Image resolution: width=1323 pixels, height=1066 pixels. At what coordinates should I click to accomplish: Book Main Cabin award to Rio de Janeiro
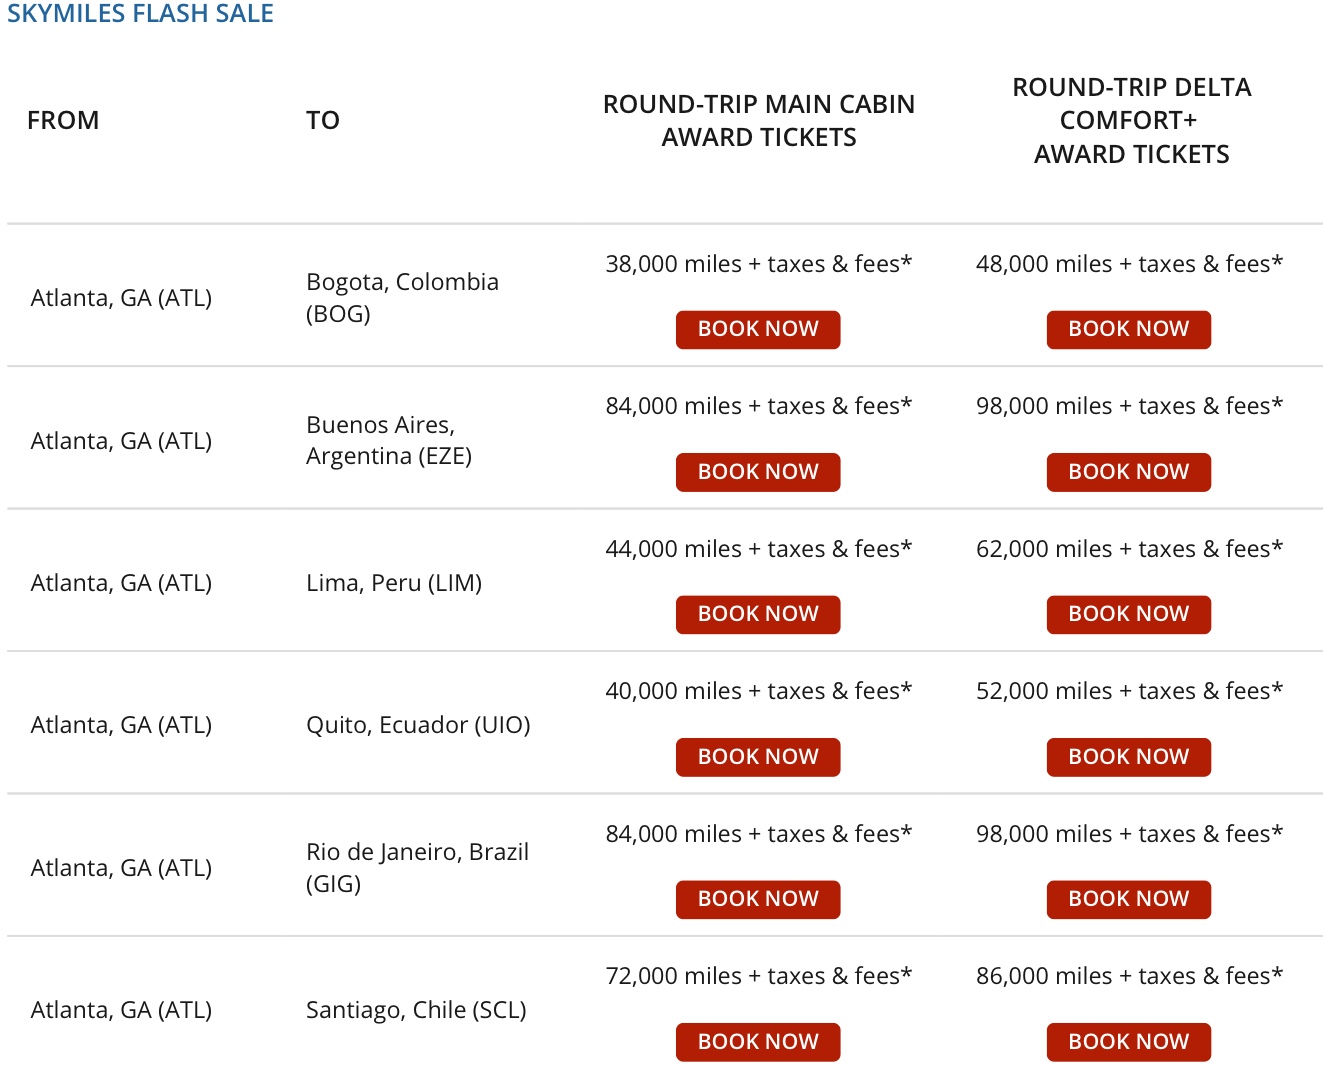(x=758, y=899)
